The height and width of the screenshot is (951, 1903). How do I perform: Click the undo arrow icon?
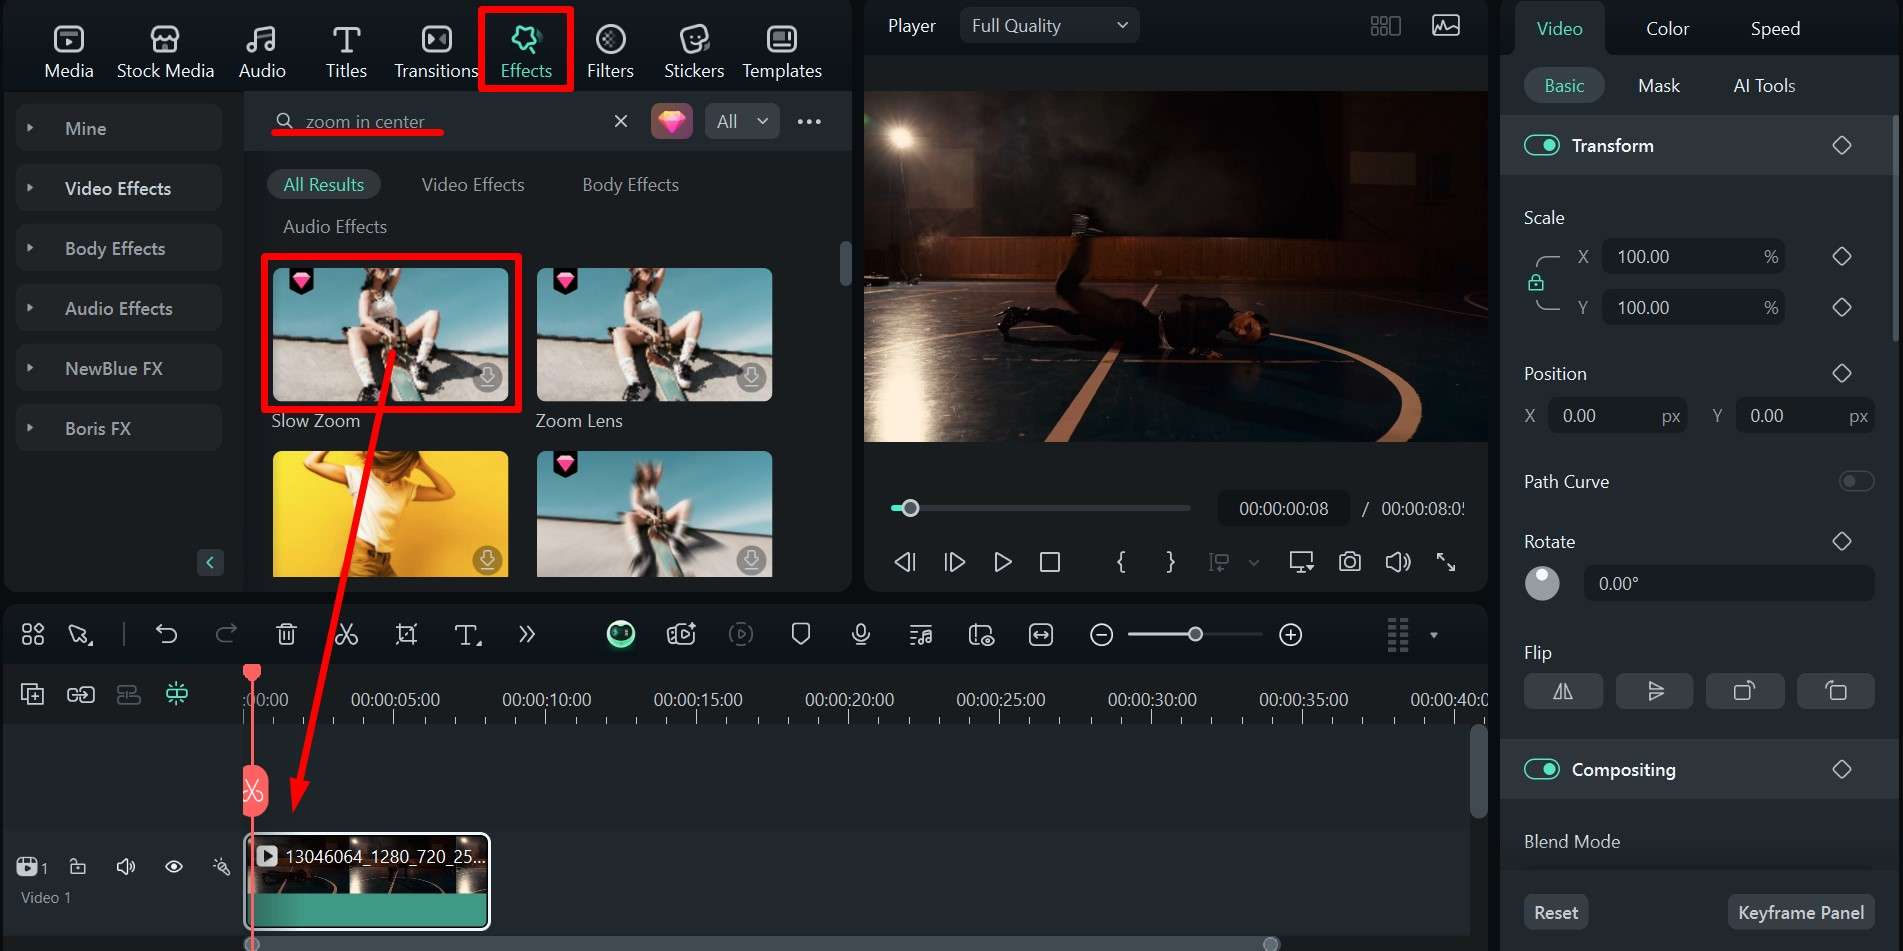166,635
